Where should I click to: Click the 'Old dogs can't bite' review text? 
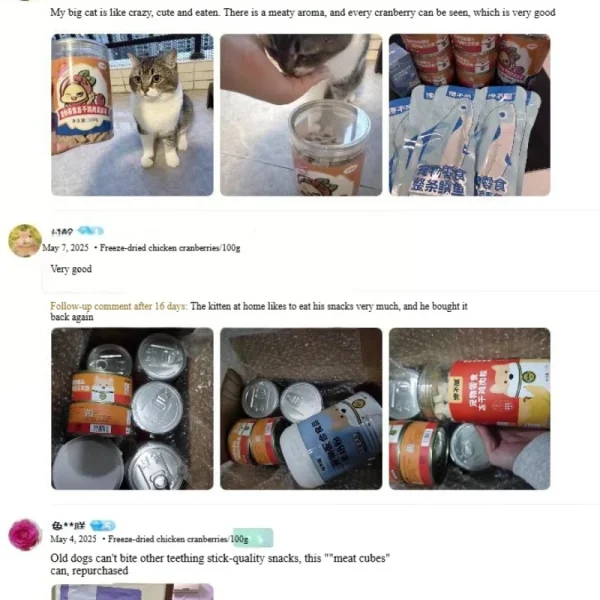pyautogui.click(x=220, y=564)
